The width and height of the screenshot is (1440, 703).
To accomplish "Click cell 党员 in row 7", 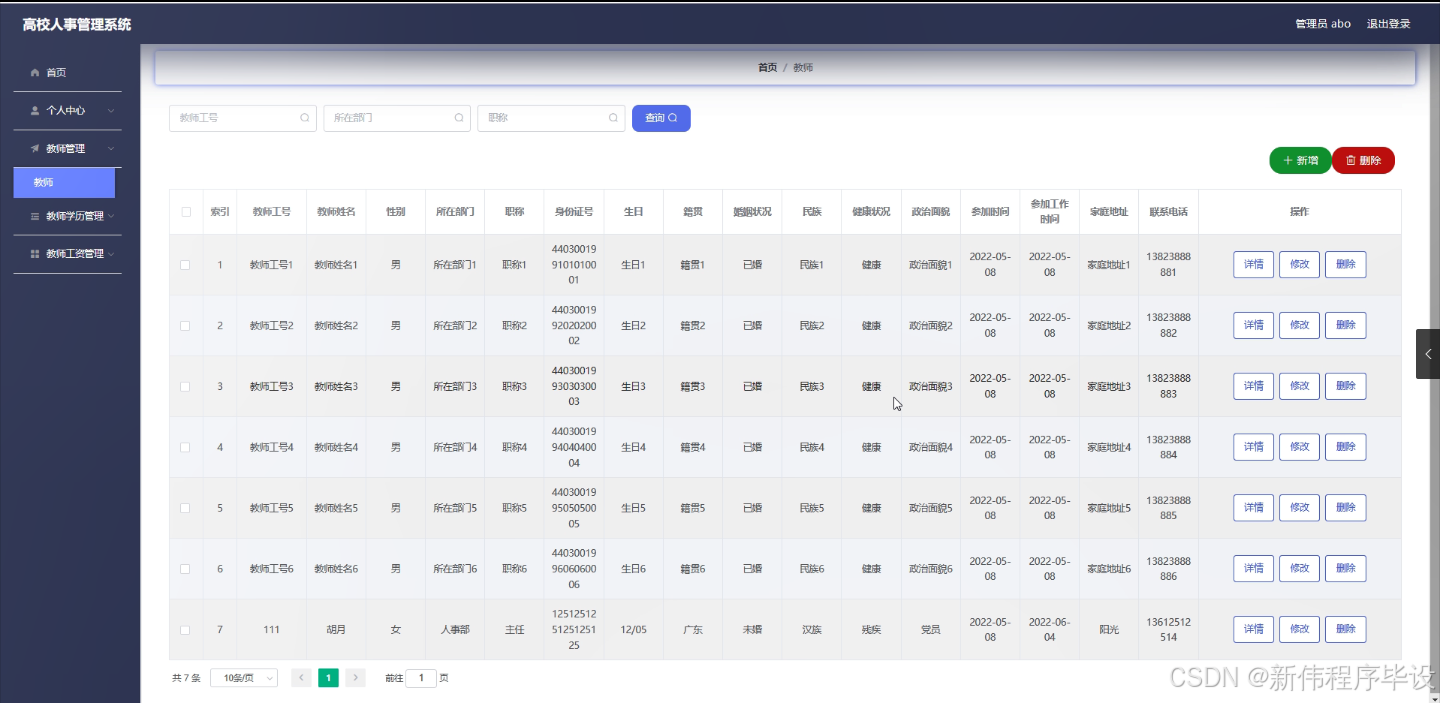I will (x=930, y=630).
